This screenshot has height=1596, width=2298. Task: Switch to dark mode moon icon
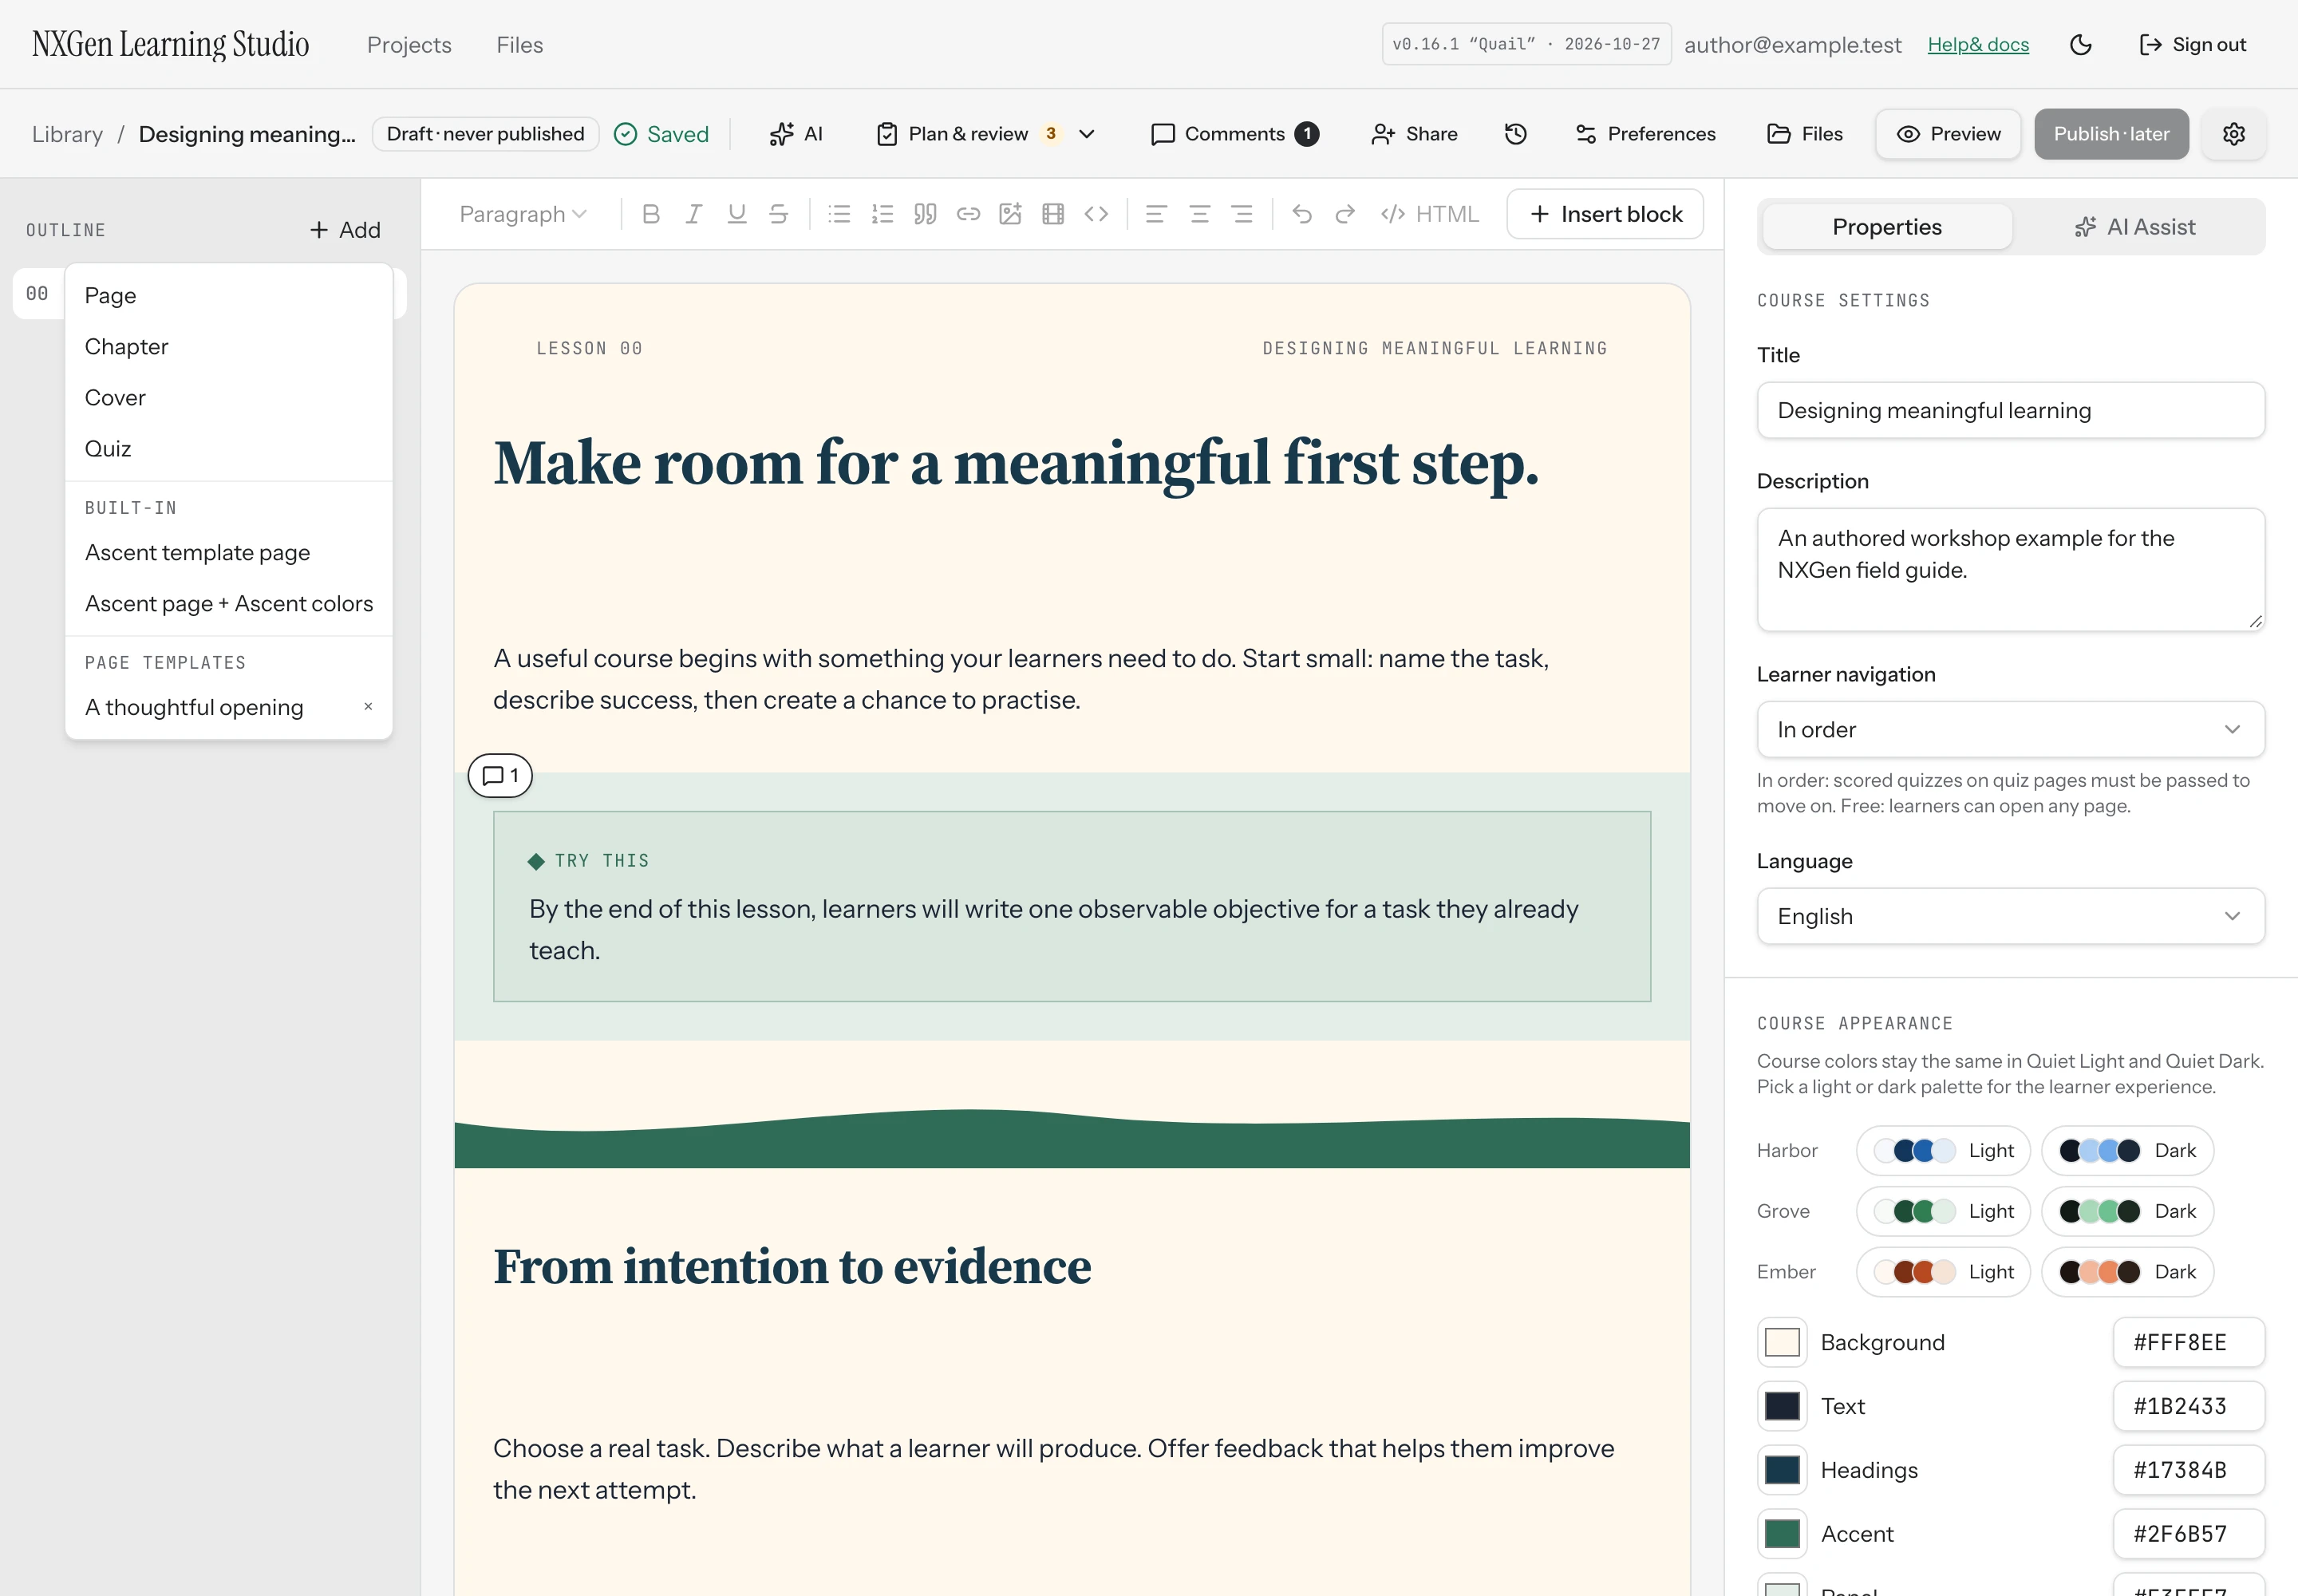pyautogui.click(x=2081, y=45)
